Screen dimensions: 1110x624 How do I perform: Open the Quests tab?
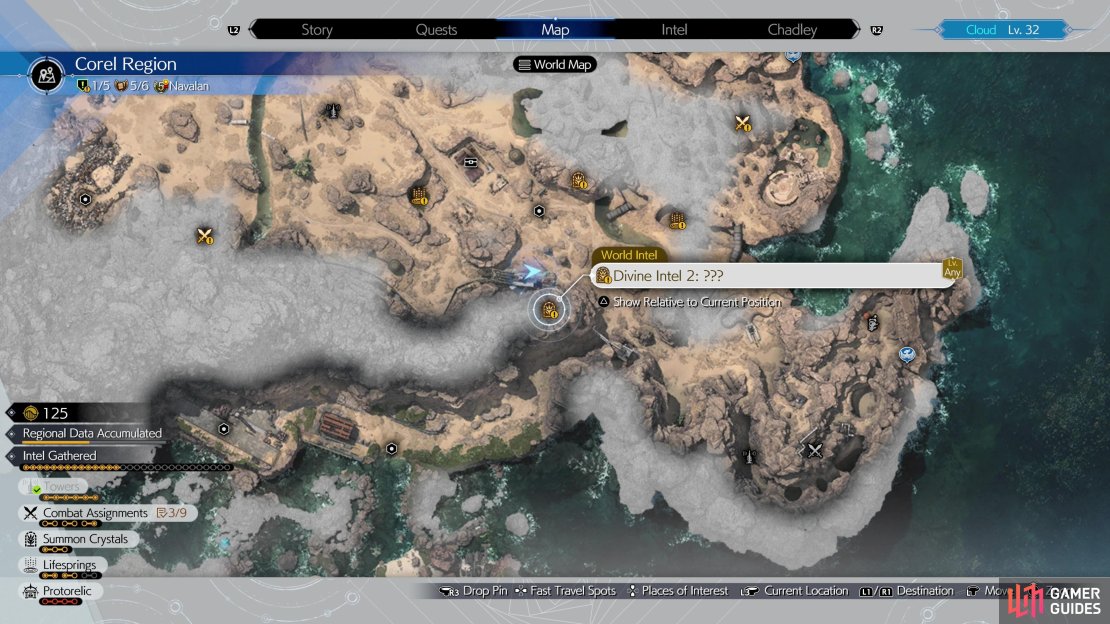(x=436, y=30)
